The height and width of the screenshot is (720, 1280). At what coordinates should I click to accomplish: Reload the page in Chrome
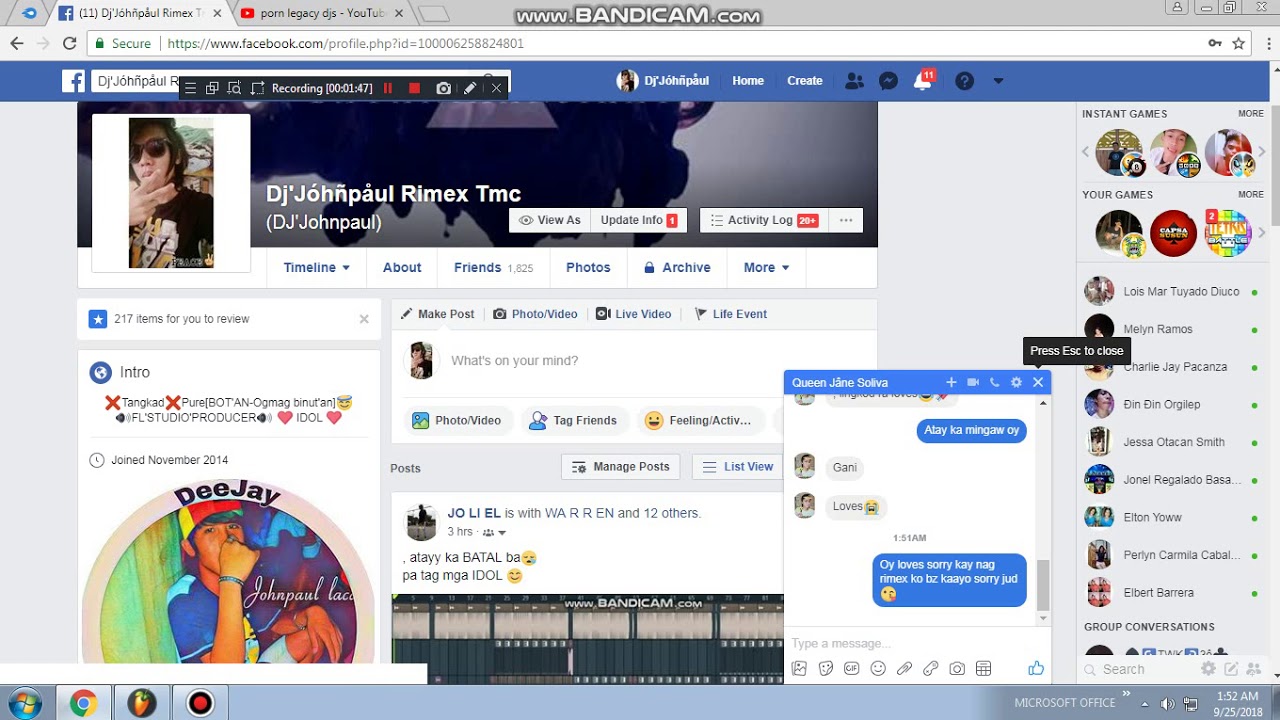coord(70,44)
